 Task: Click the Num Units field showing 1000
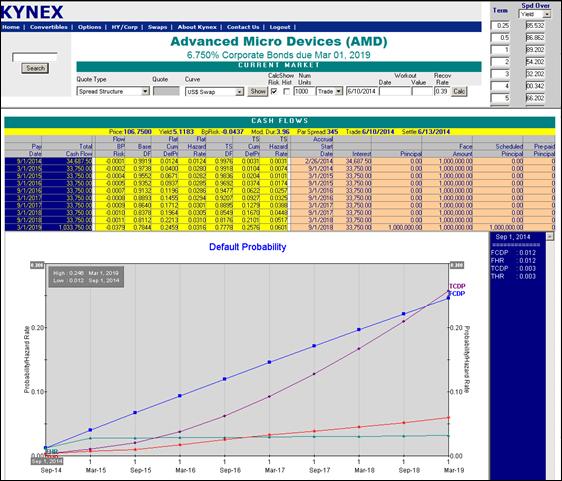pyautogui.click(x=304, y=91)
